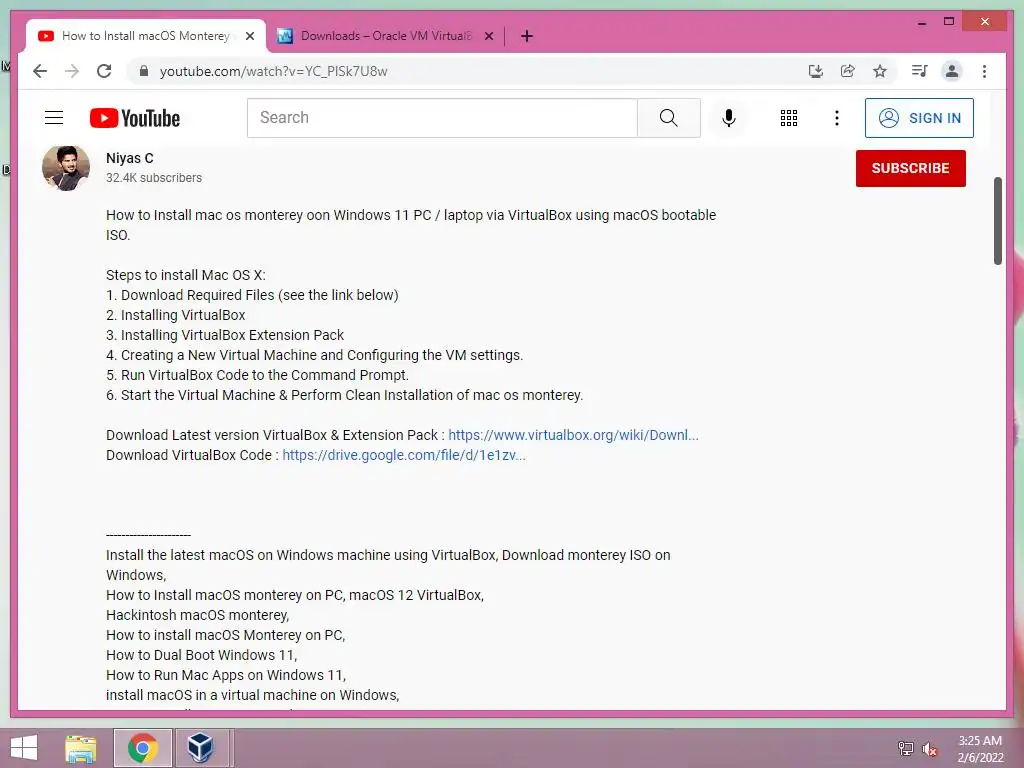The height and width of the screenshot is (768, 1024).
Task: Open the virtualbox.org download link
Action: click(573, 435)
